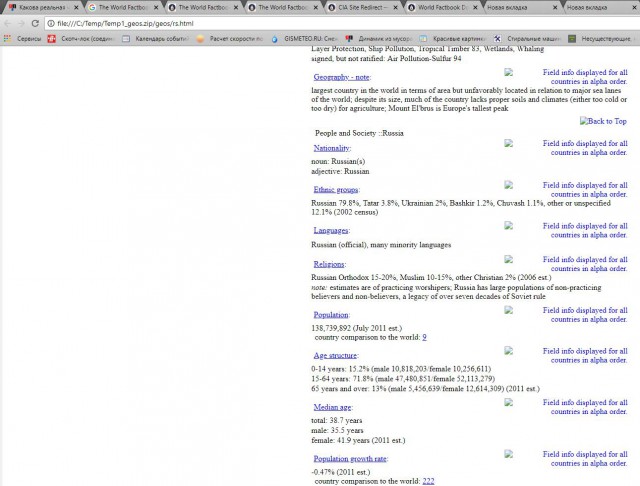Open Field info link in Languages row

[585, 231]
